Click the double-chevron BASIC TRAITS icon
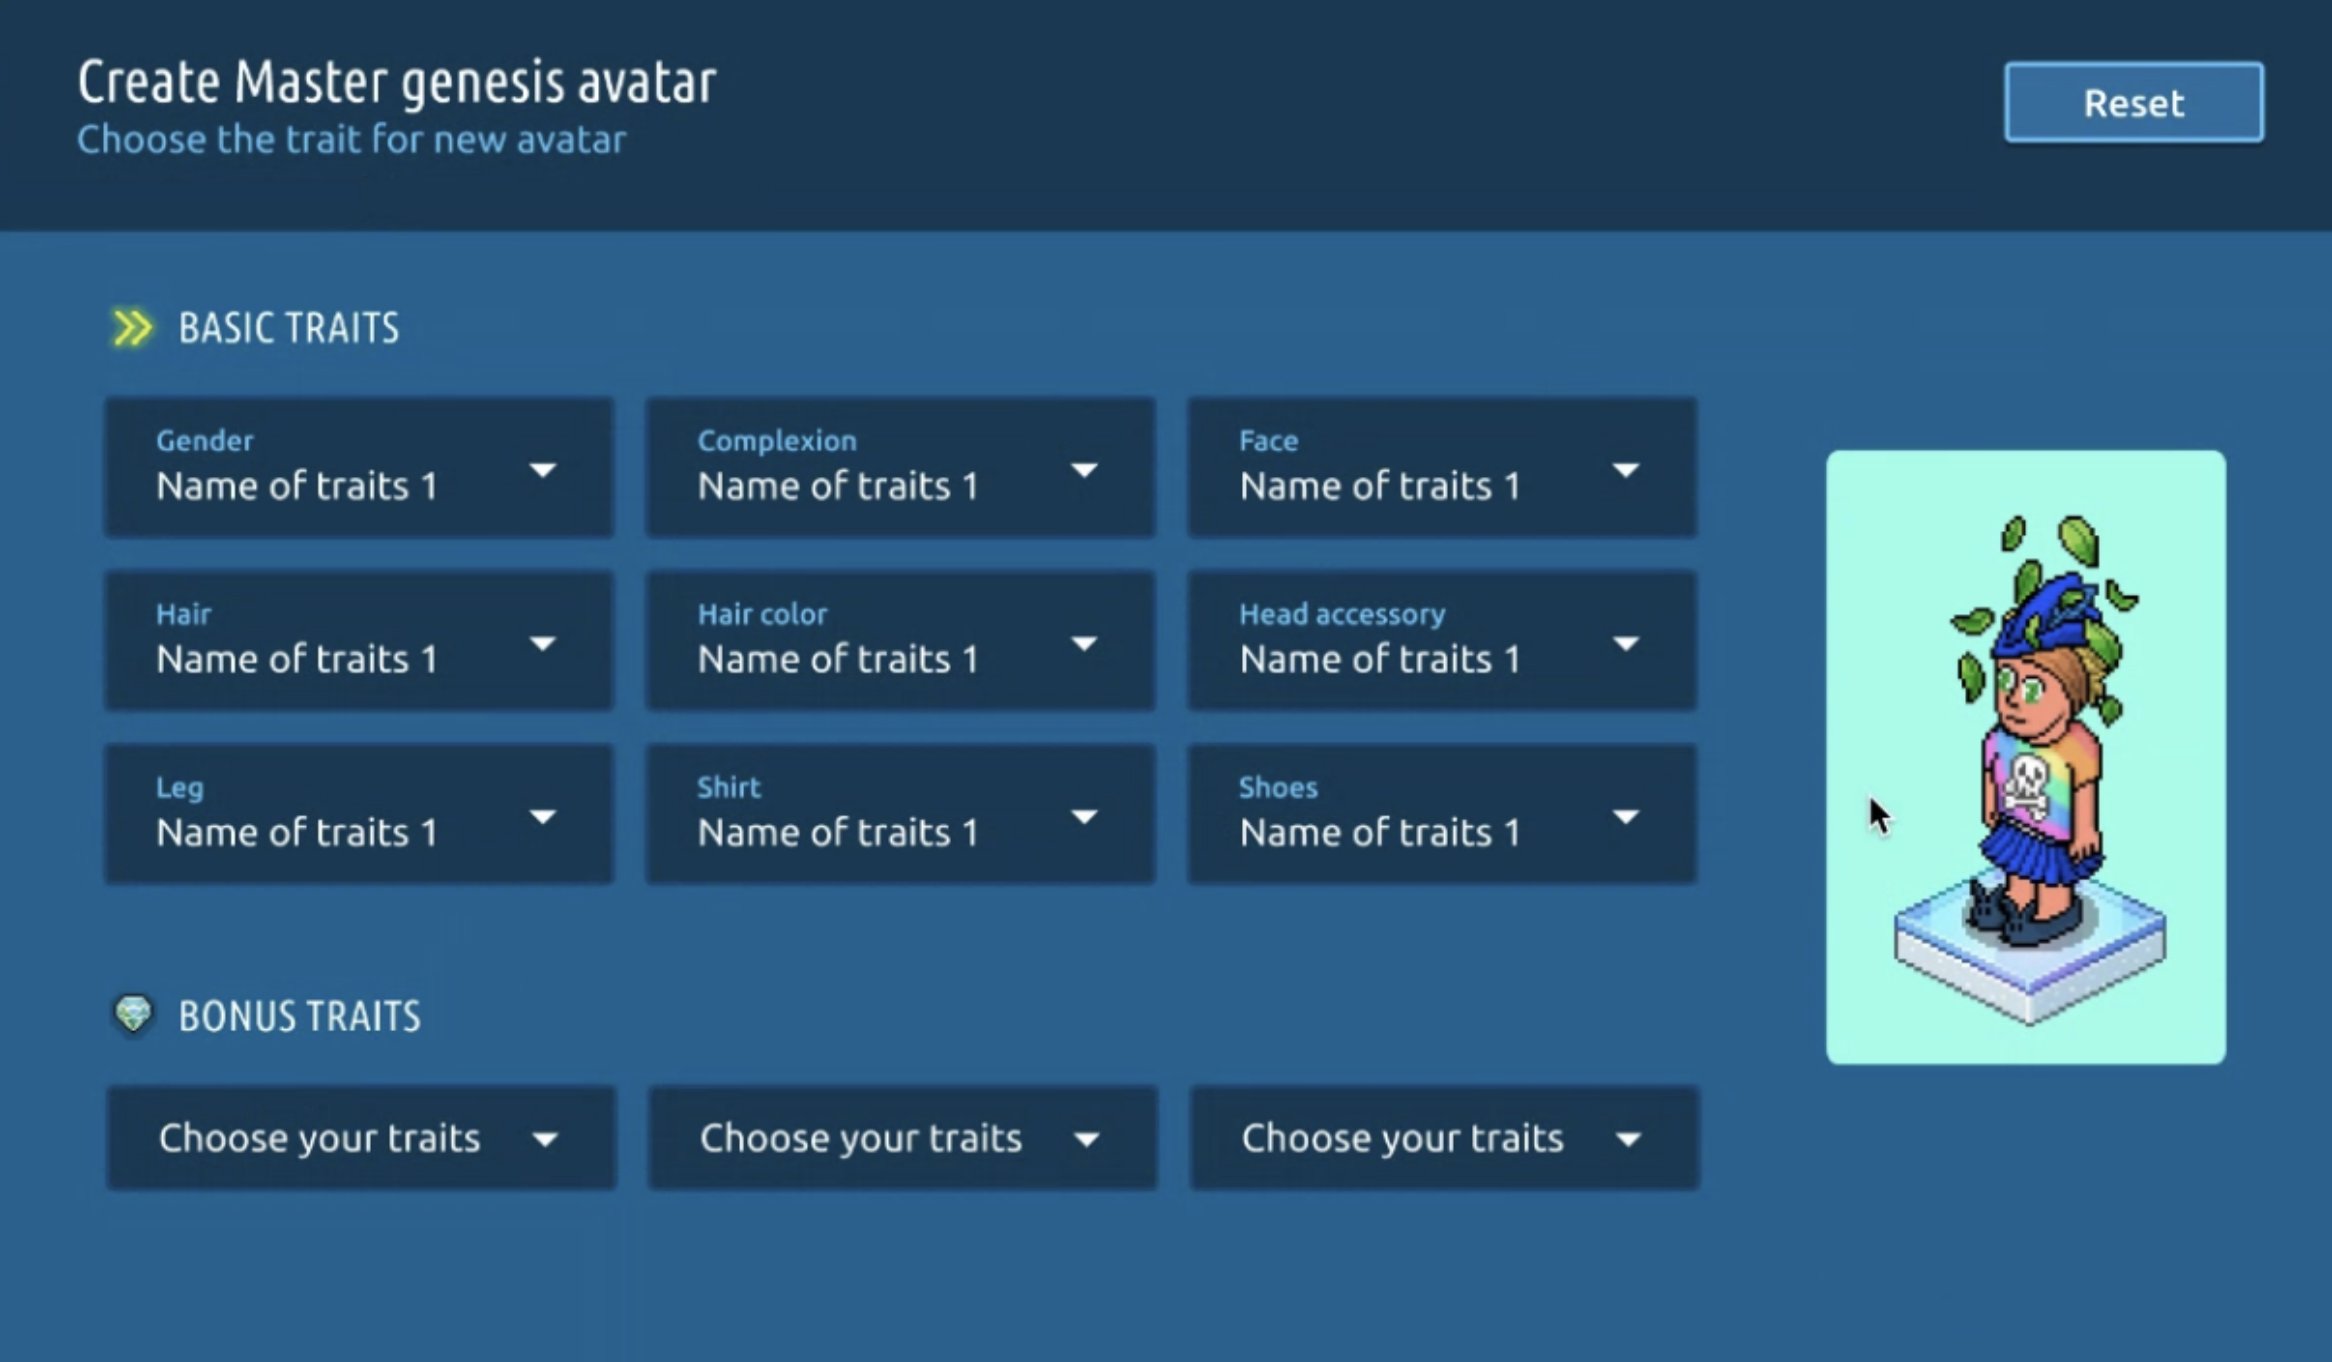 (x=133, y=326)
